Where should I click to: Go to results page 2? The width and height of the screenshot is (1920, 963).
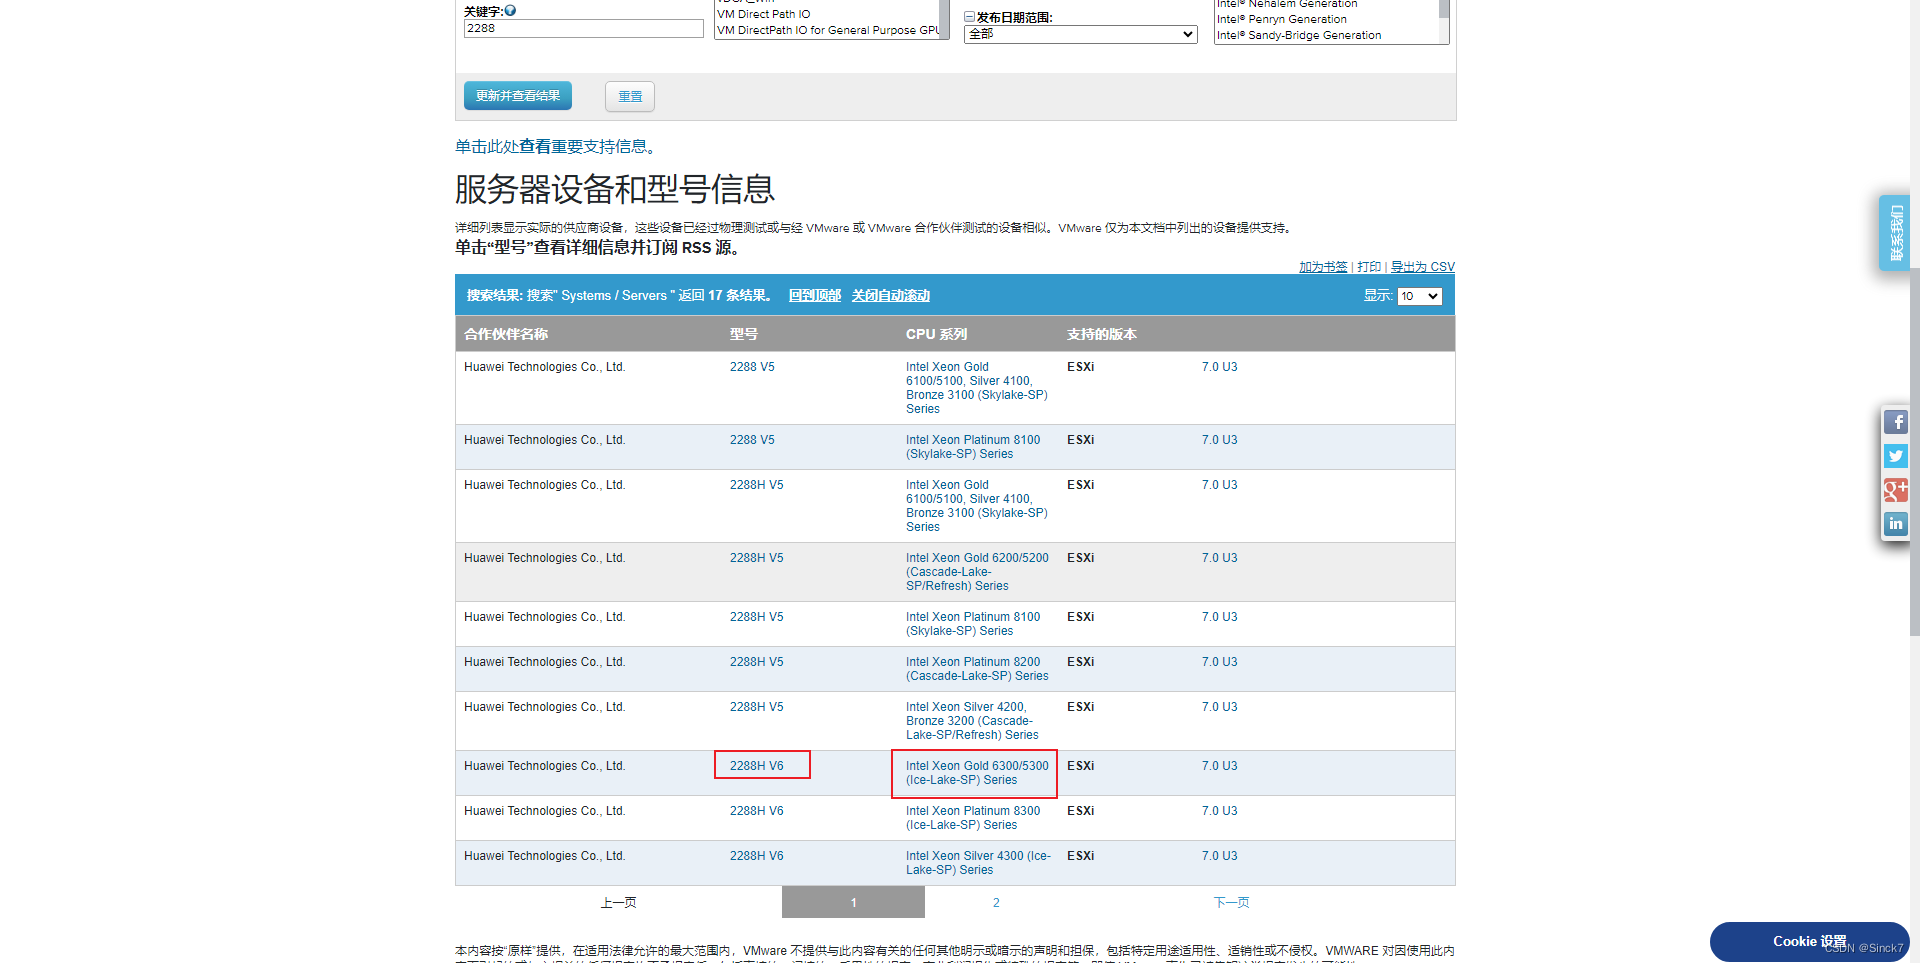[x=996, y=903]
